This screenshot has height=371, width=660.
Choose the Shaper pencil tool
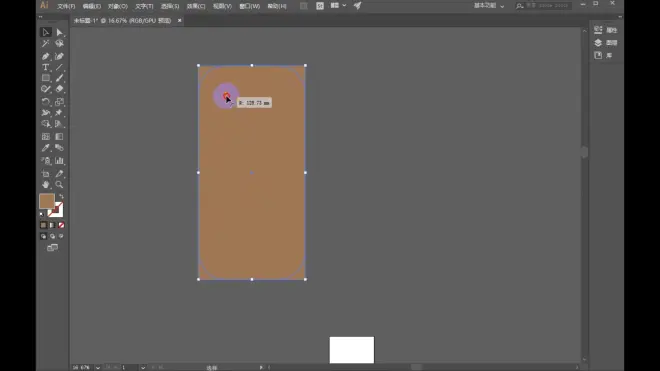click(x=45, y=89)
